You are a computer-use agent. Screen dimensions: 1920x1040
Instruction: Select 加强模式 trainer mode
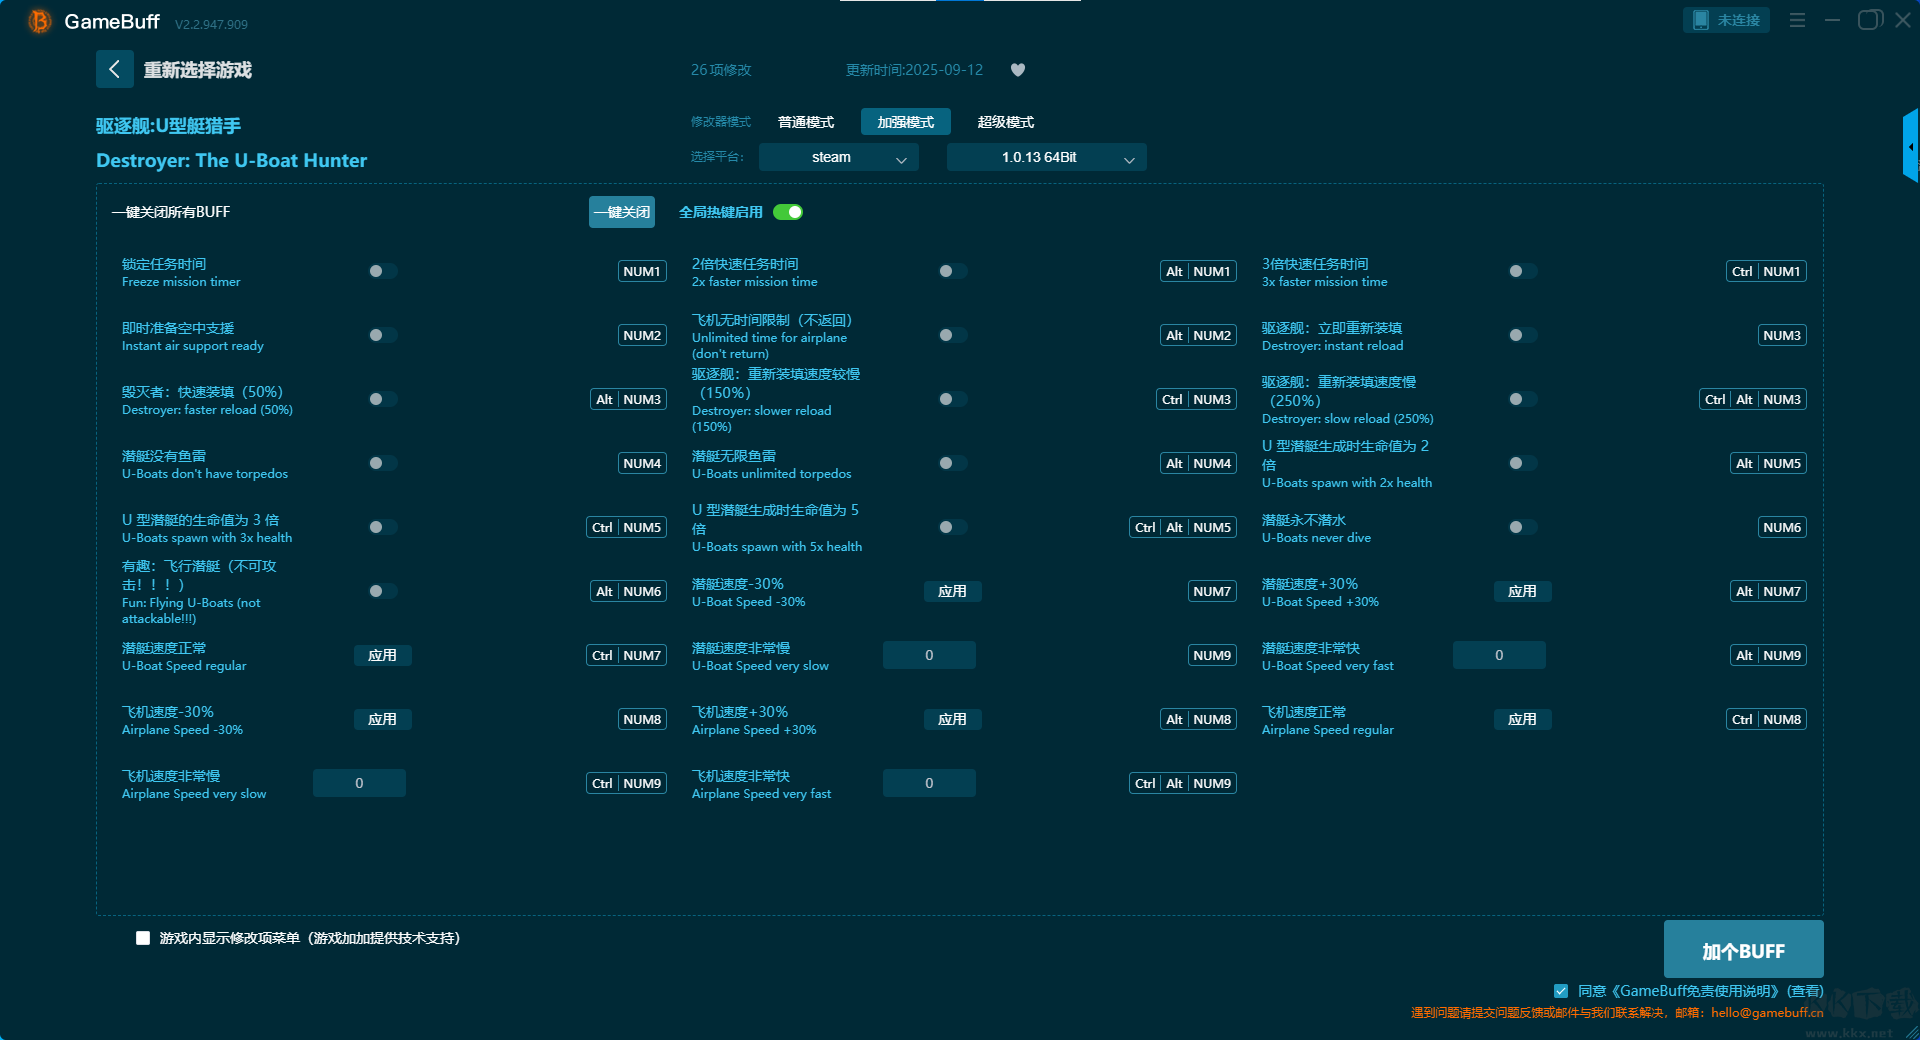[x=906, y=122]
